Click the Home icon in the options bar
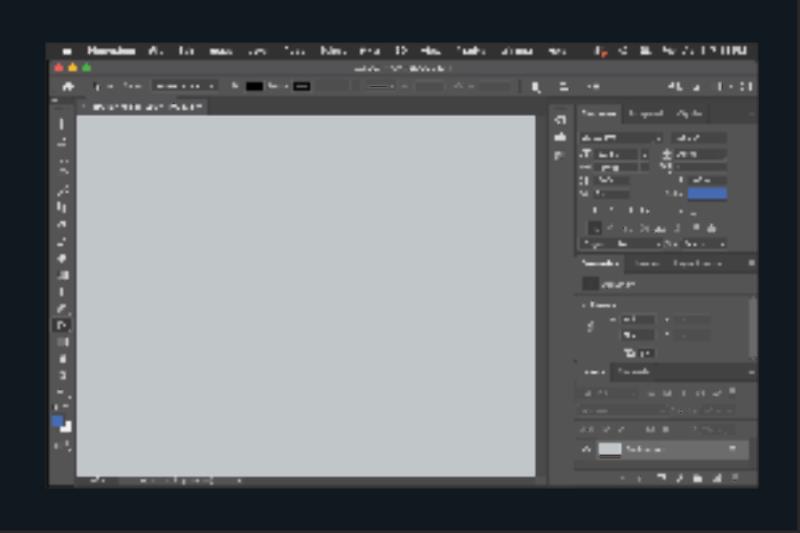The height and width of the screenshot is (533, 800). (x=68, y=86)
